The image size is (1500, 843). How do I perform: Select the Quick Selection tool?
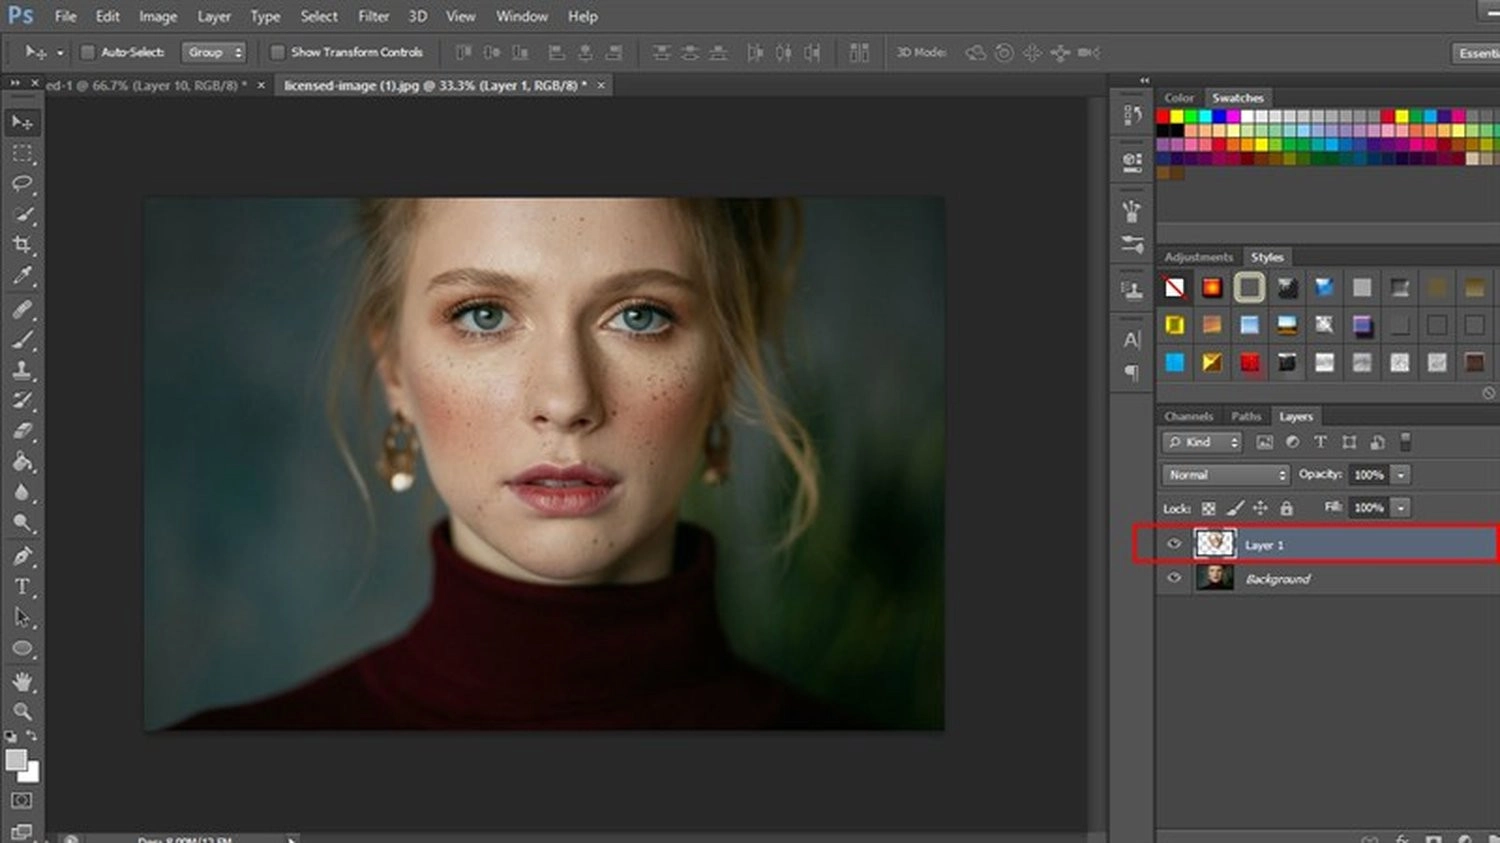(x=22, y=214)
